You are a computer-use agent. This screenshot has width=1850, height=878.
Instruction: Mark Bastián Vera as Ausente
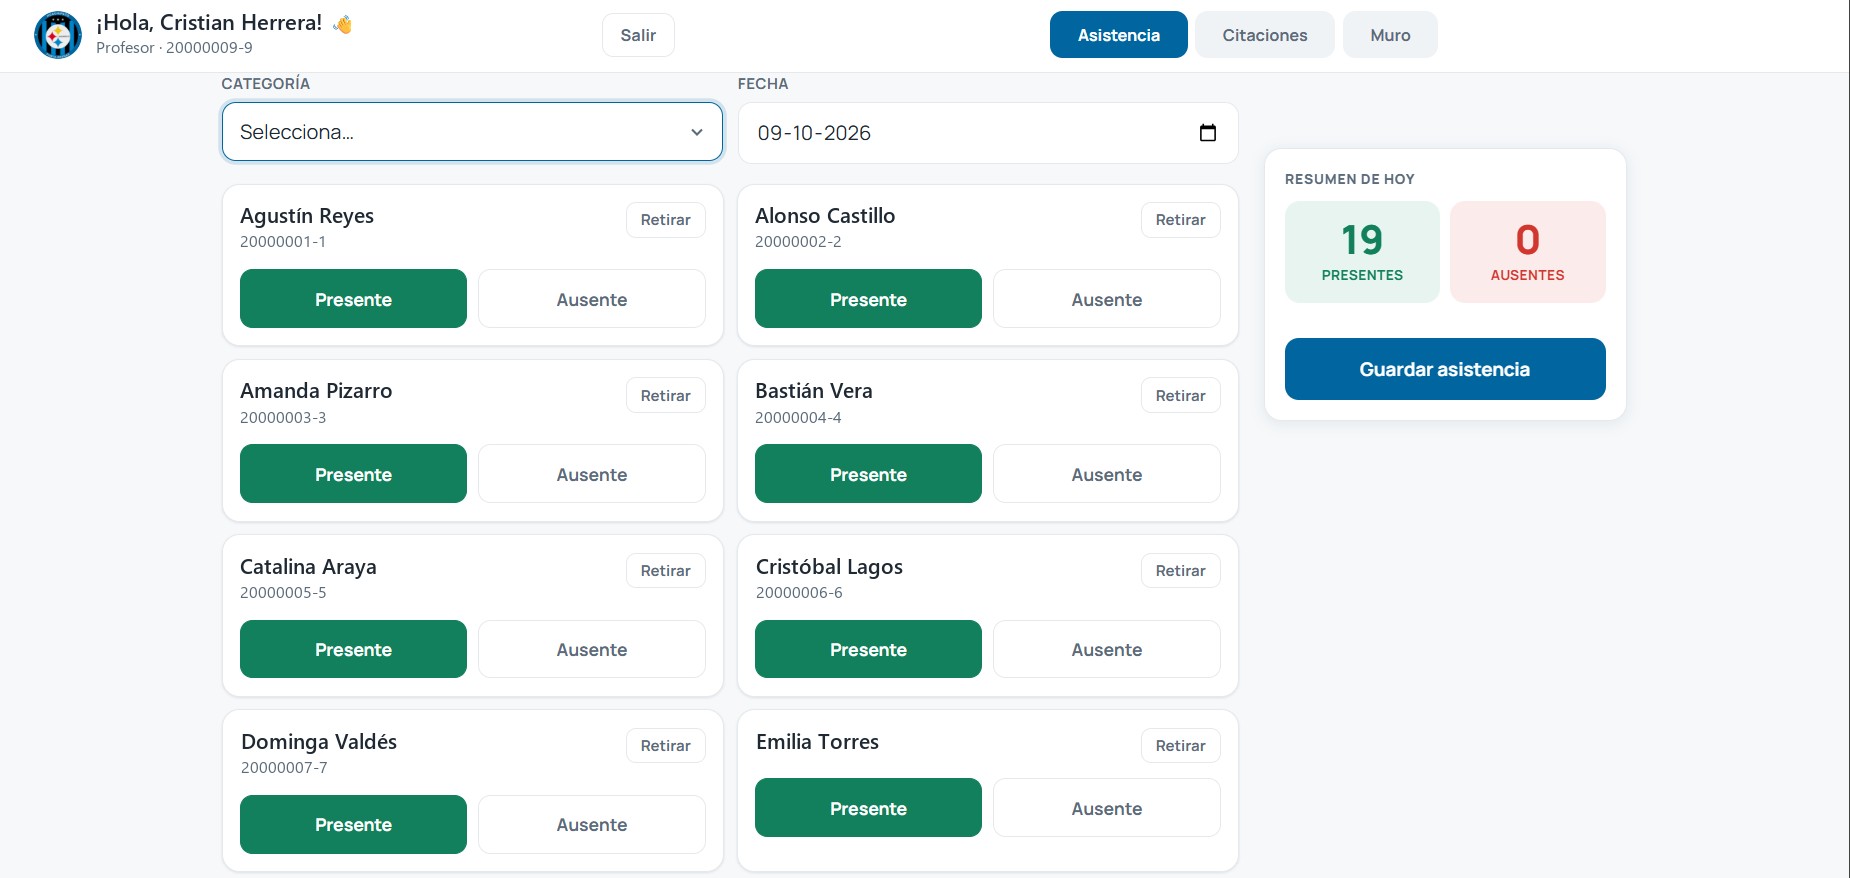1107,474
